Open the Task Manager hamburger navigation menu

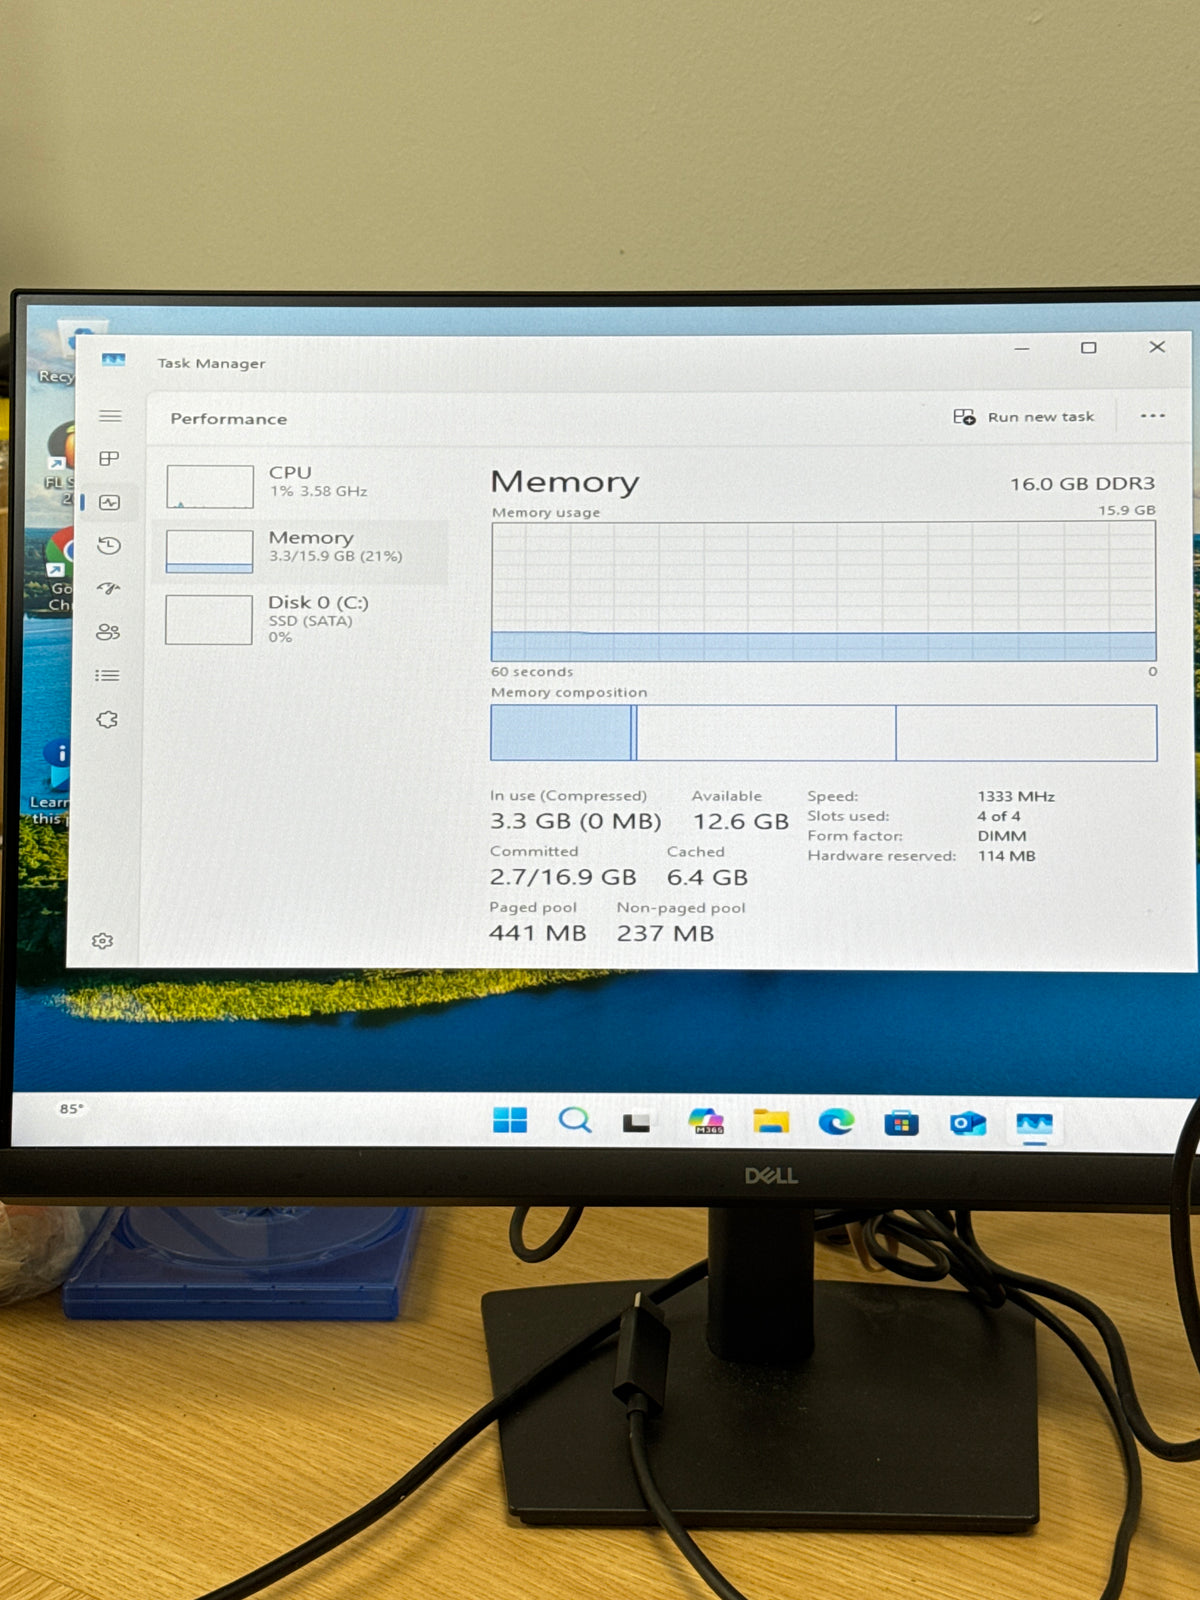pos(110,416)
